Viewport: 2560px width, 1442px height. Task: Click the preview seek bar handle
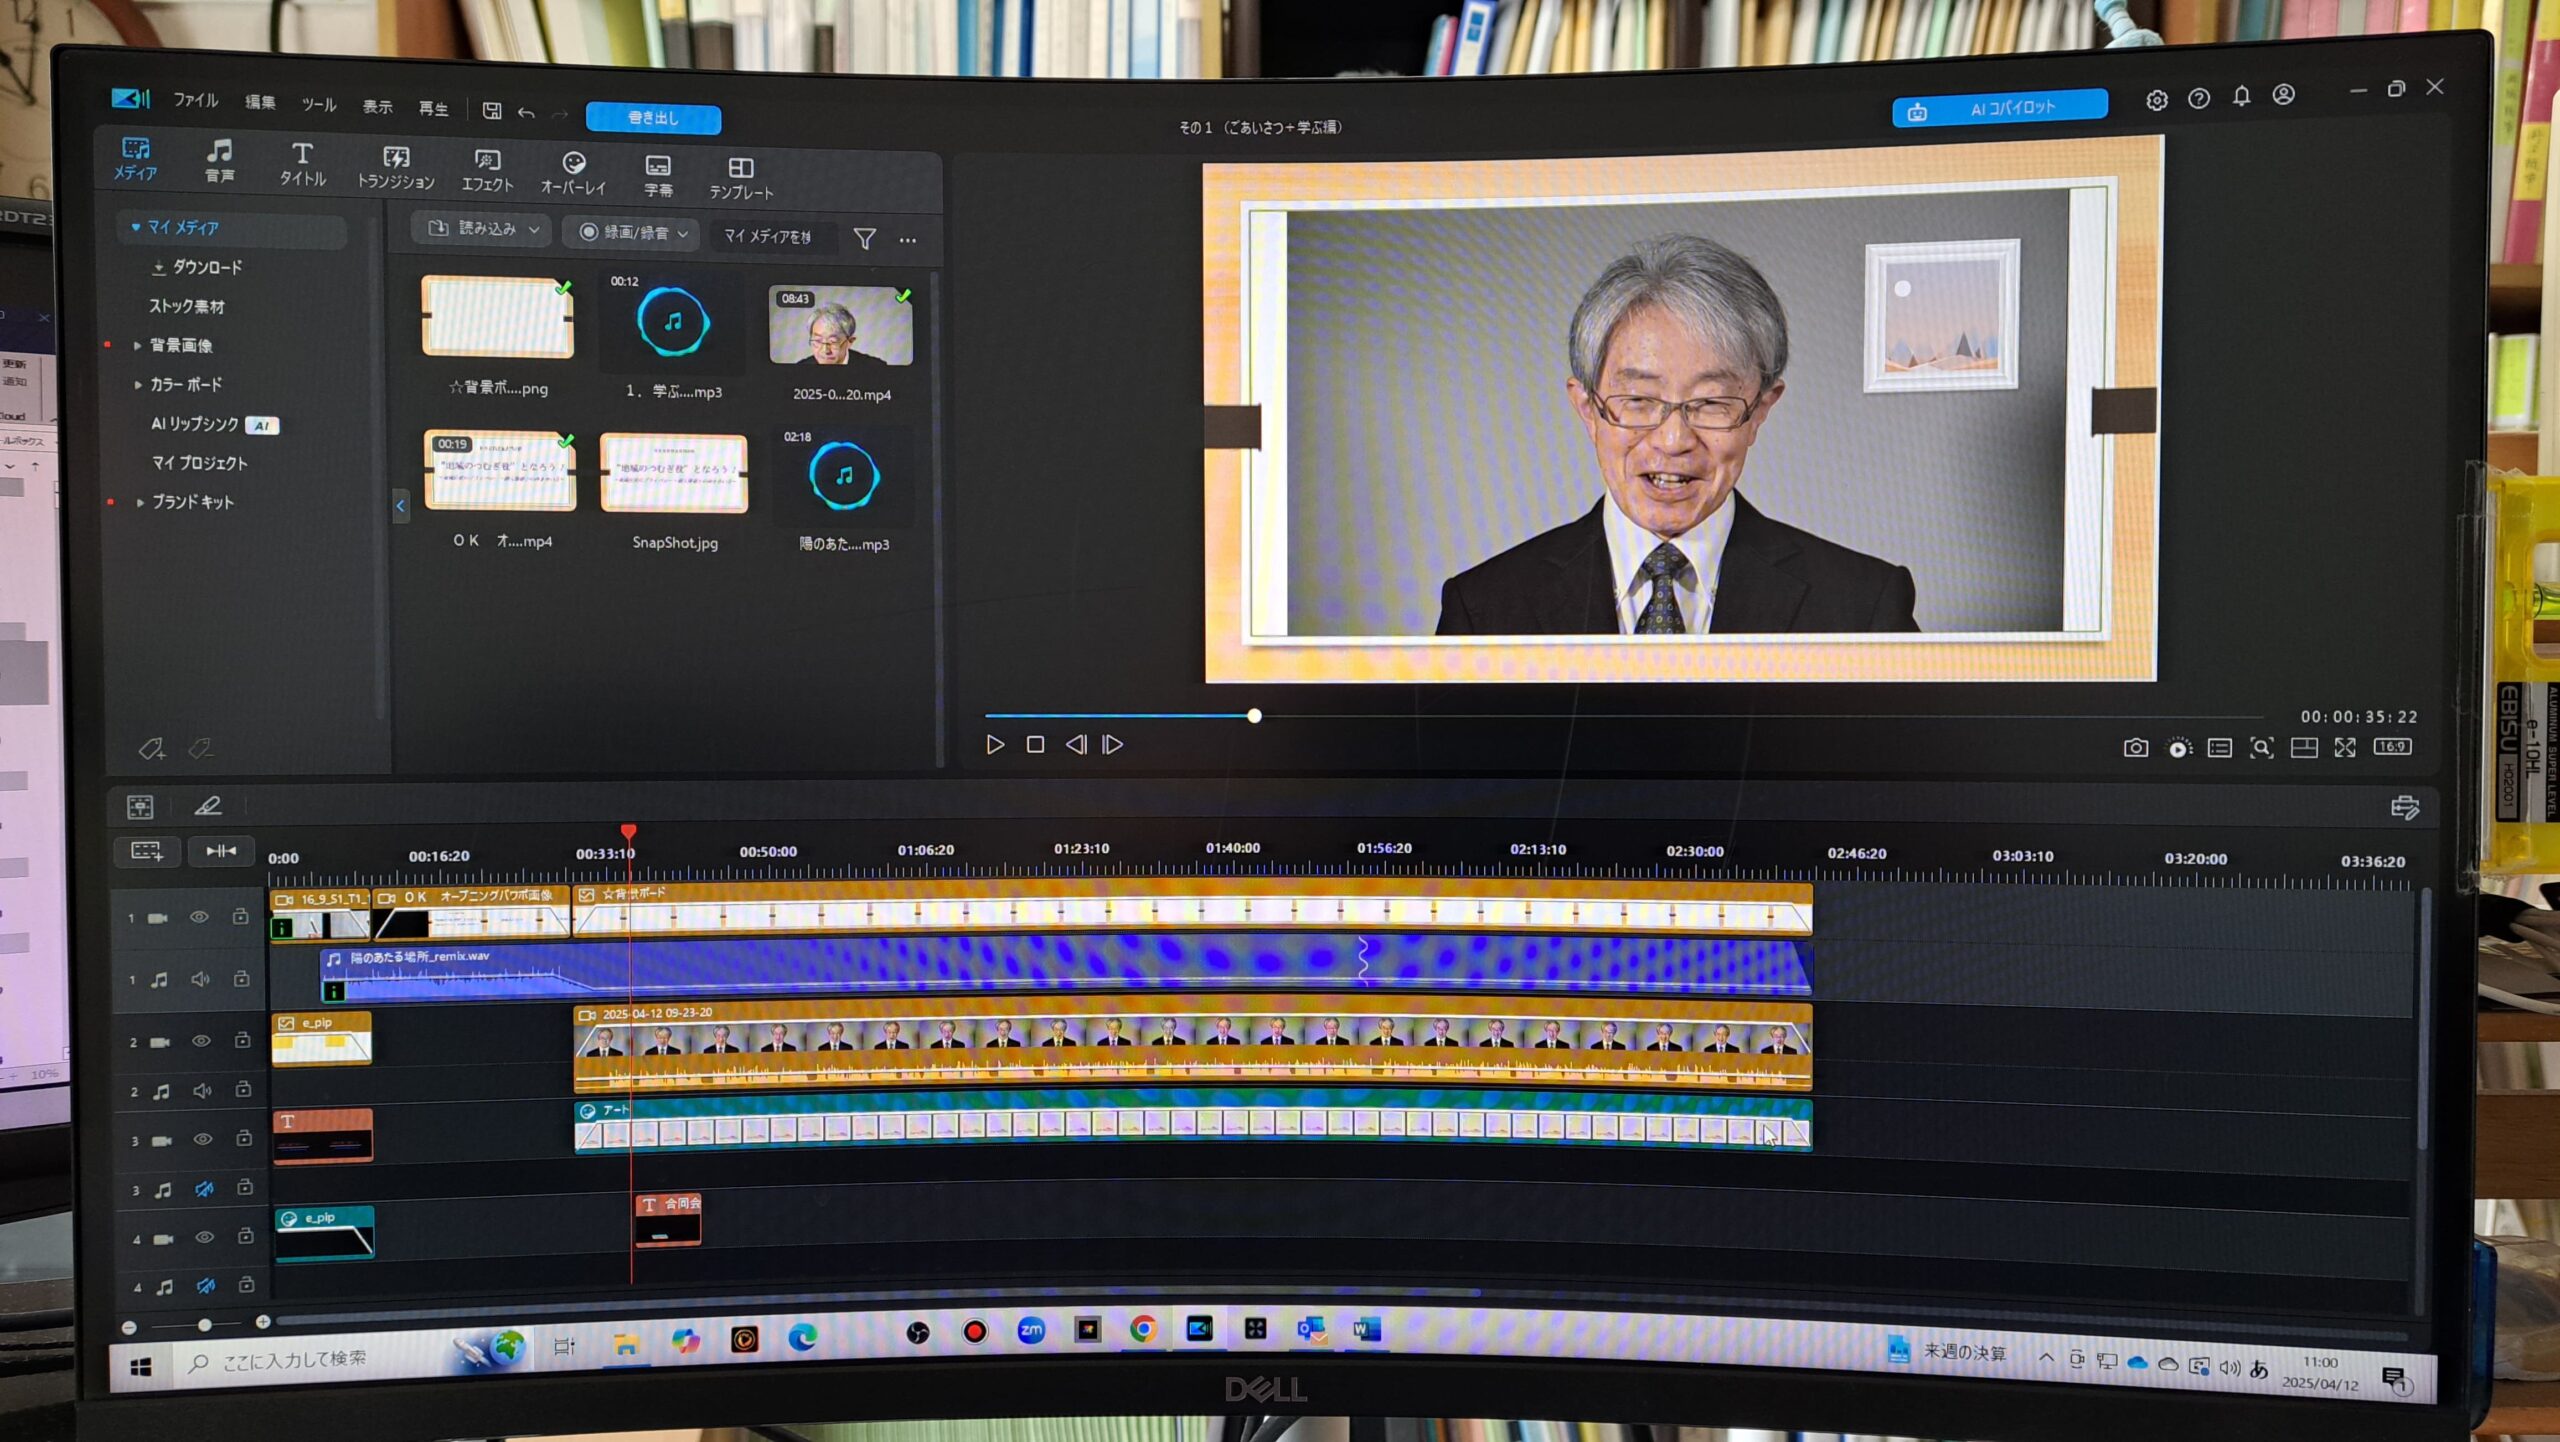click(x=1254, y=716)
